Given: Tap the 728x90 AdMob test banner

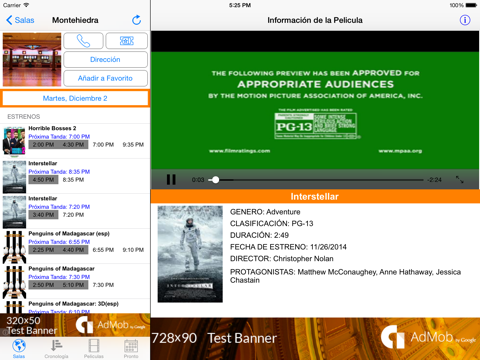Looking at the screenshot, I should coord(315,339).
